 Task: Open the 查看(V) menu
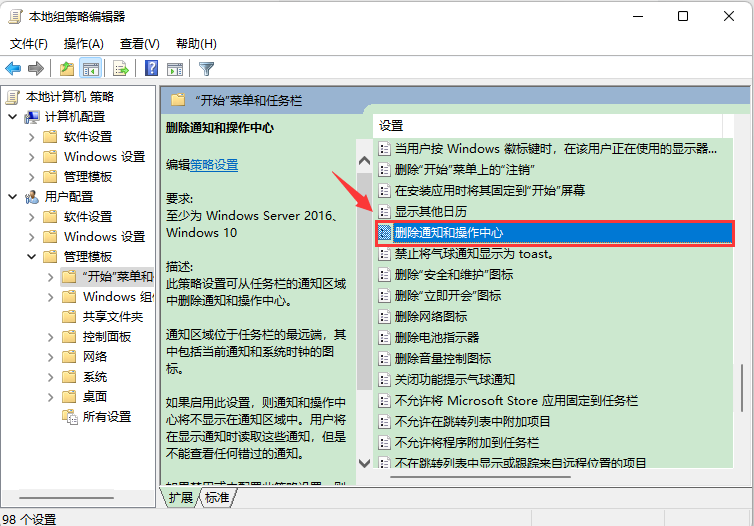click(139, 44)
